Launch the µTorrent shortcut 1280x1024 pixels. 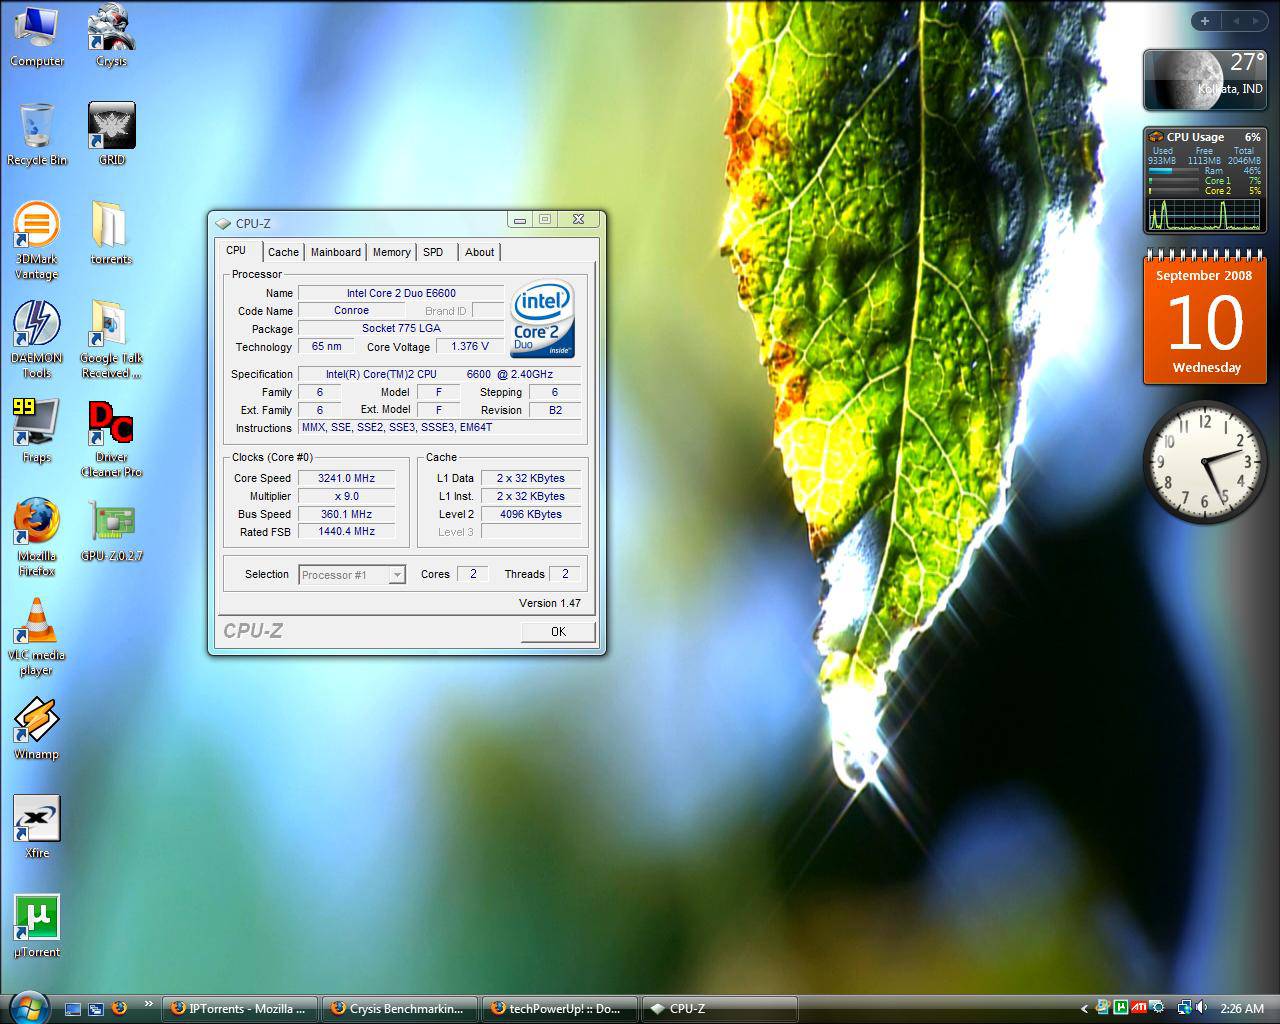point(37,926)
